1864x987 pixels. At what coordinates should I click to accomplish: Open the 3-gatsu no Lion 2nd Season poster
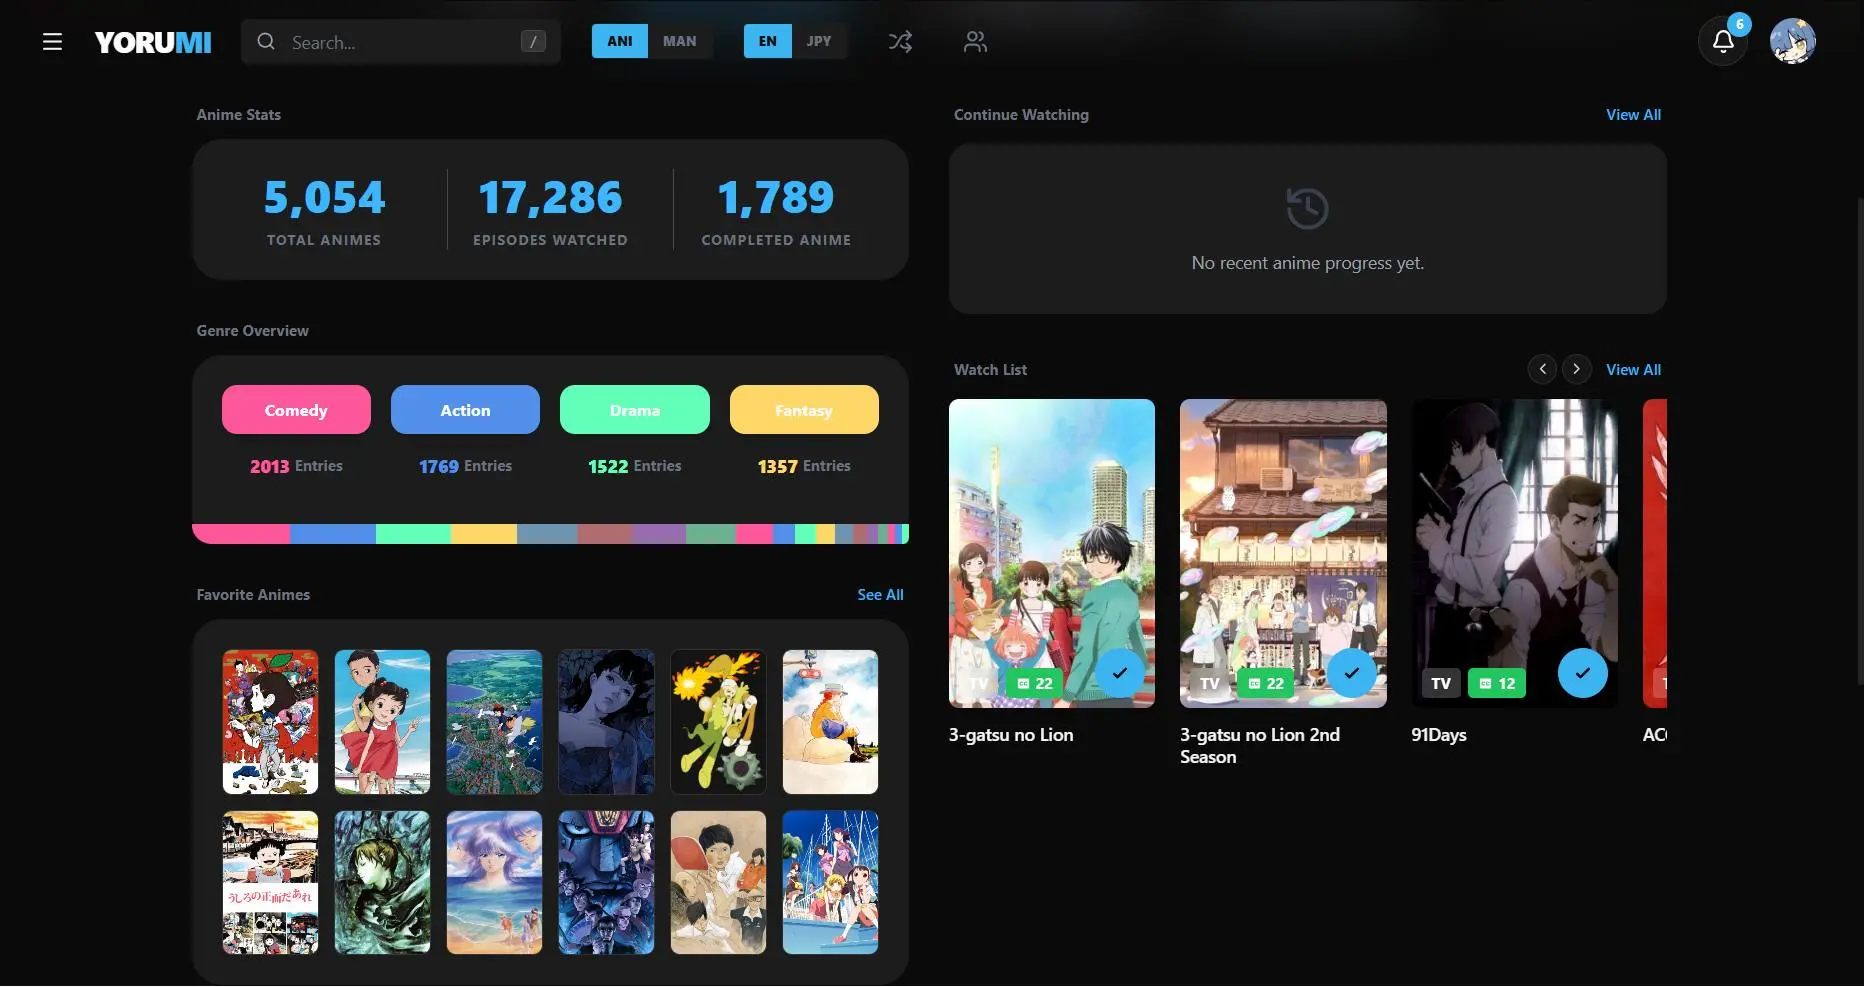point(1283,553)
